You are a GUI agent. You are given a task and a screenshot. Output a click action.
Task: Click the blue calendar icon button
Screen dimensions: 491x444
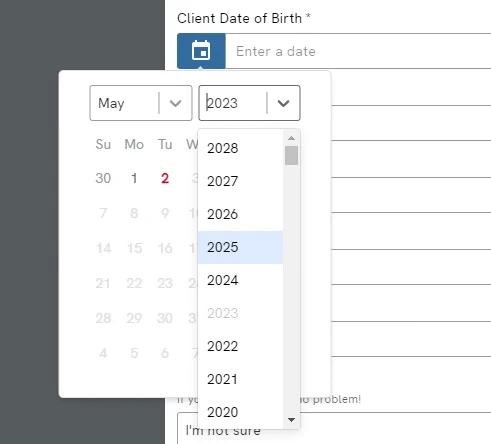(x=201, y=51)
